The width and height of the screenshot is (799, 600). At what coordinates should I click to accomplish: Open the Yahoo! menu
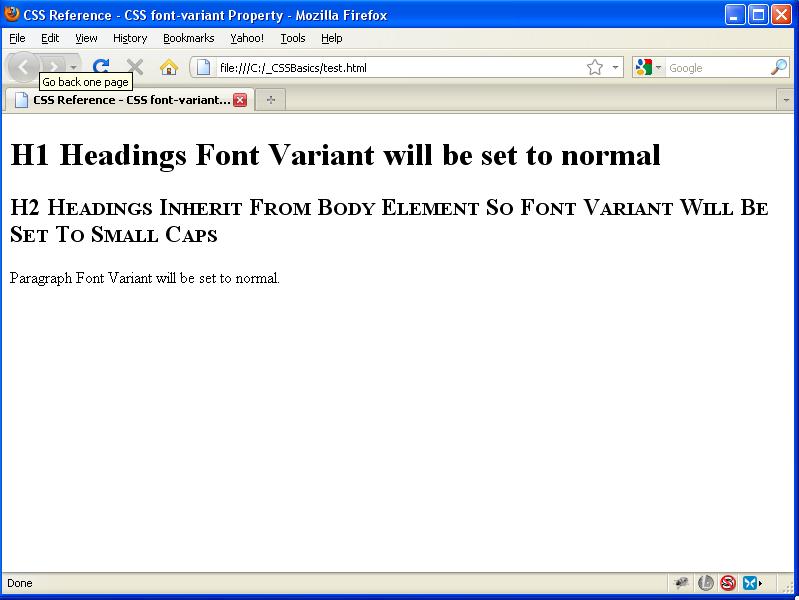(x=247, y=38)
